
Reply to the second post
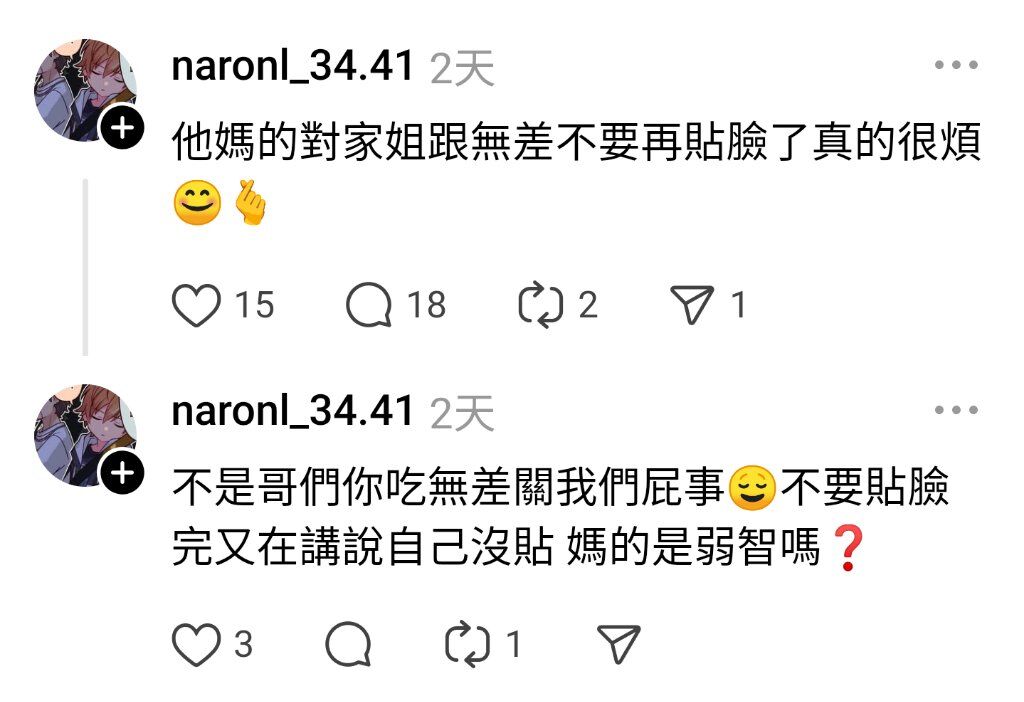pos(348,644)
